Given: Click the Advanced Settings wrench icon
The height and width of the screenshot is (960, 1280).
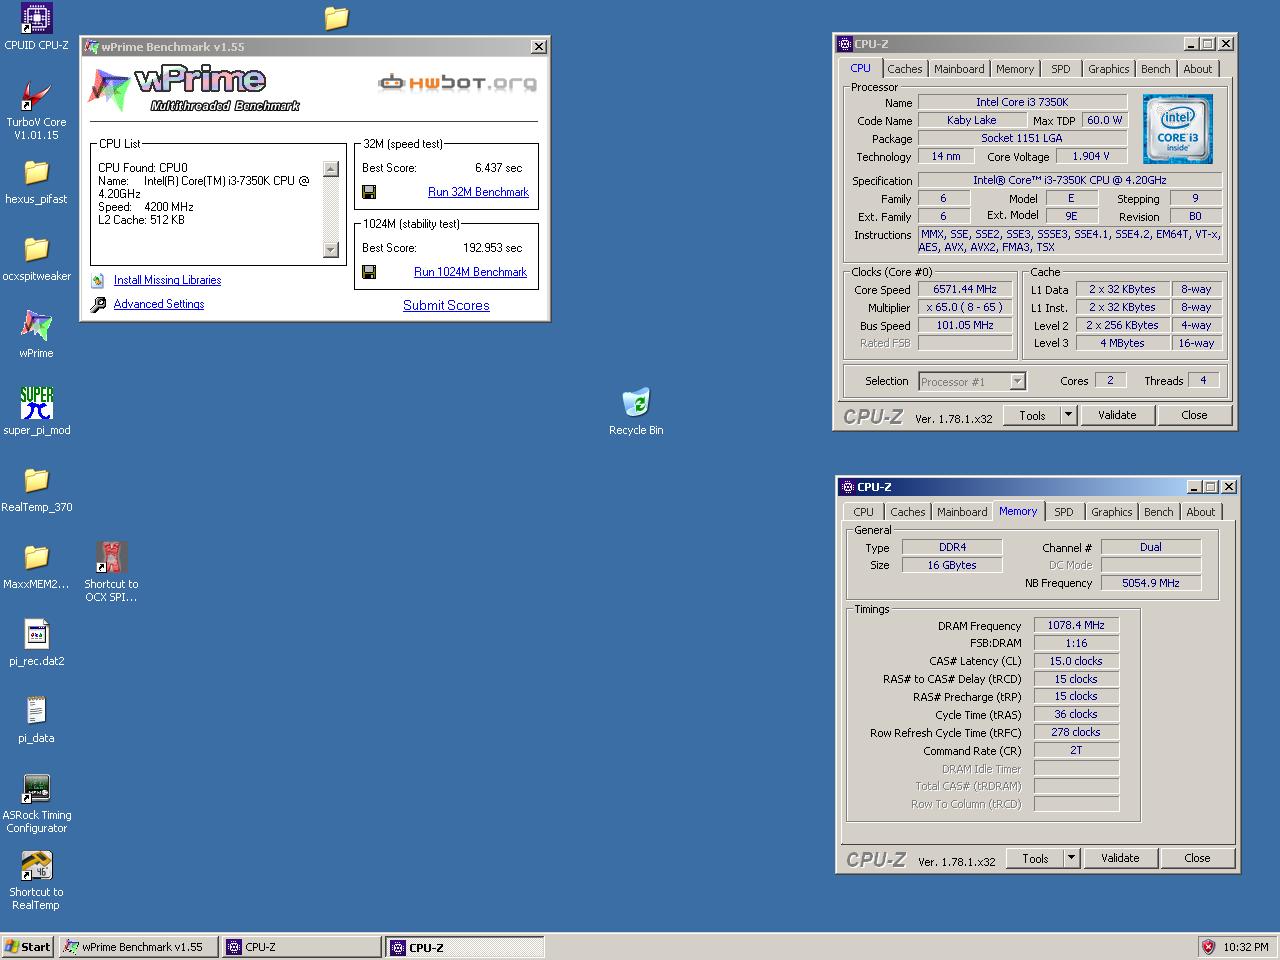Looking at the screenshot, I should click(98, 305).
